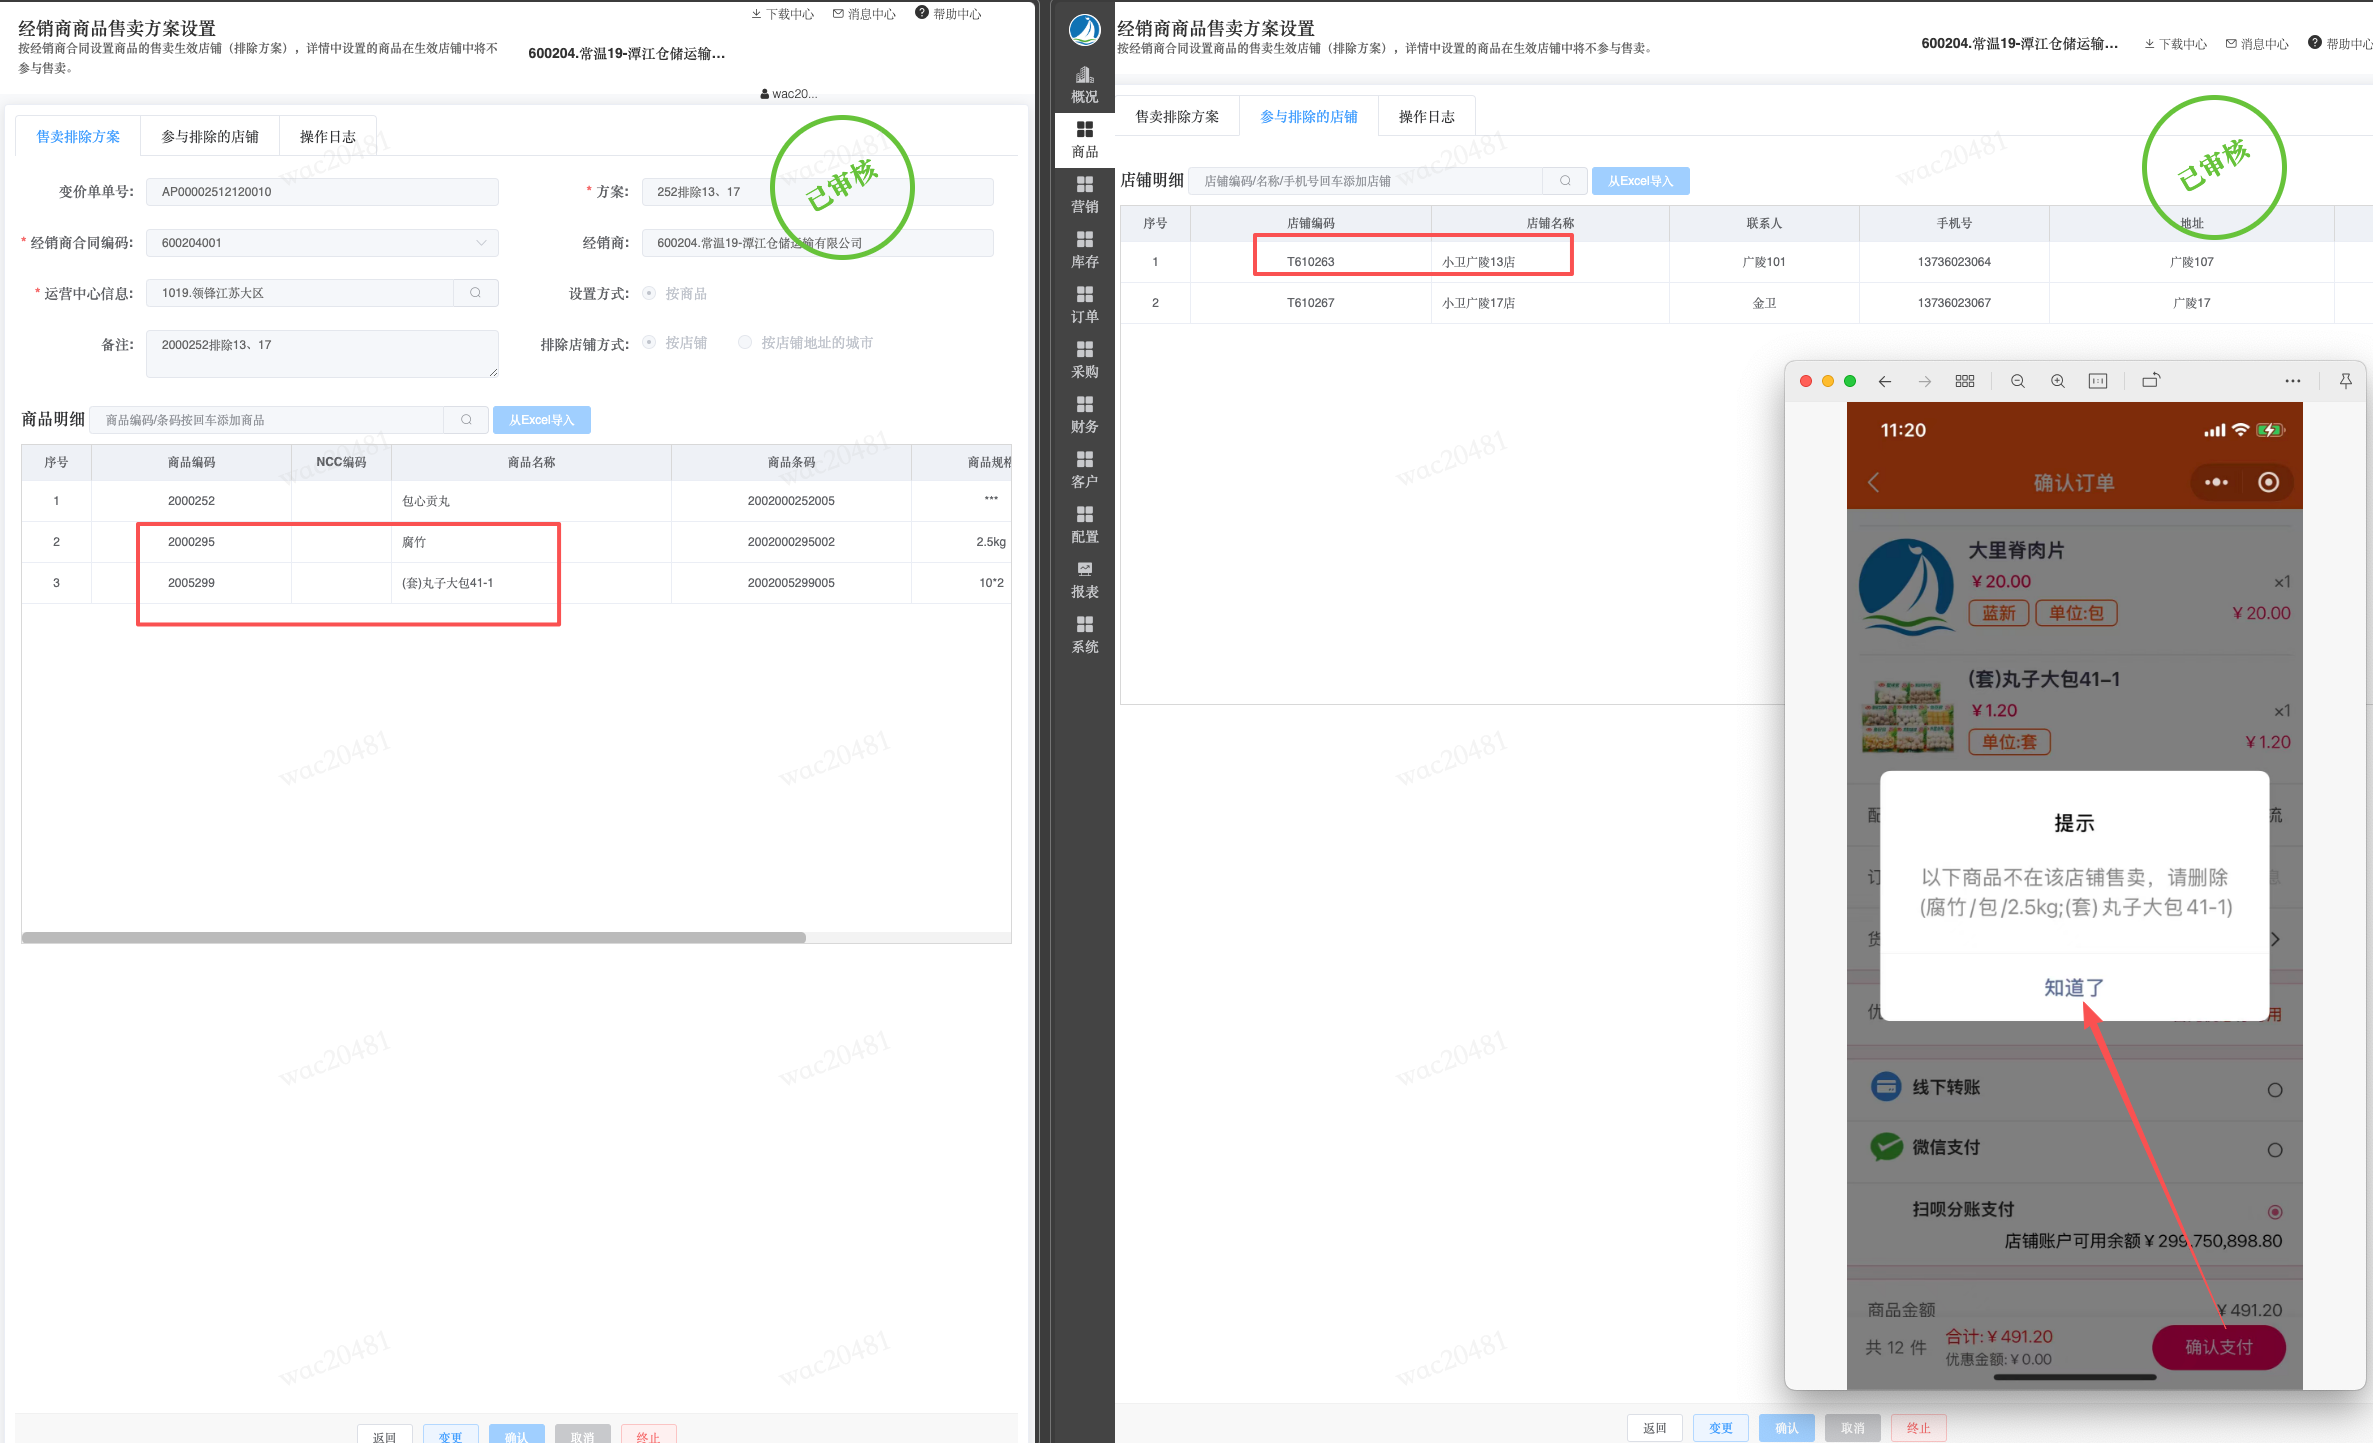Switch to 参与排除的店铺 tab on left
Screen dimensions: 2373x1443
point(210,137)
